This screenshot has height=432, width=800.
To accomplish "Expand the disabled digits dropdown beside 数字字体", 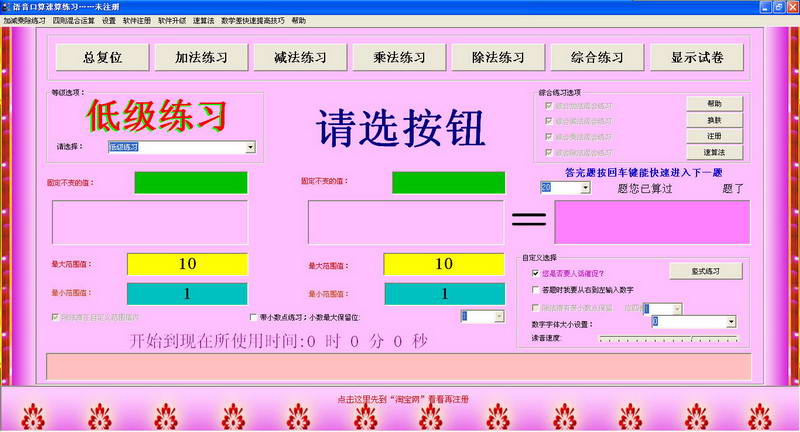I will click(677, 309).
